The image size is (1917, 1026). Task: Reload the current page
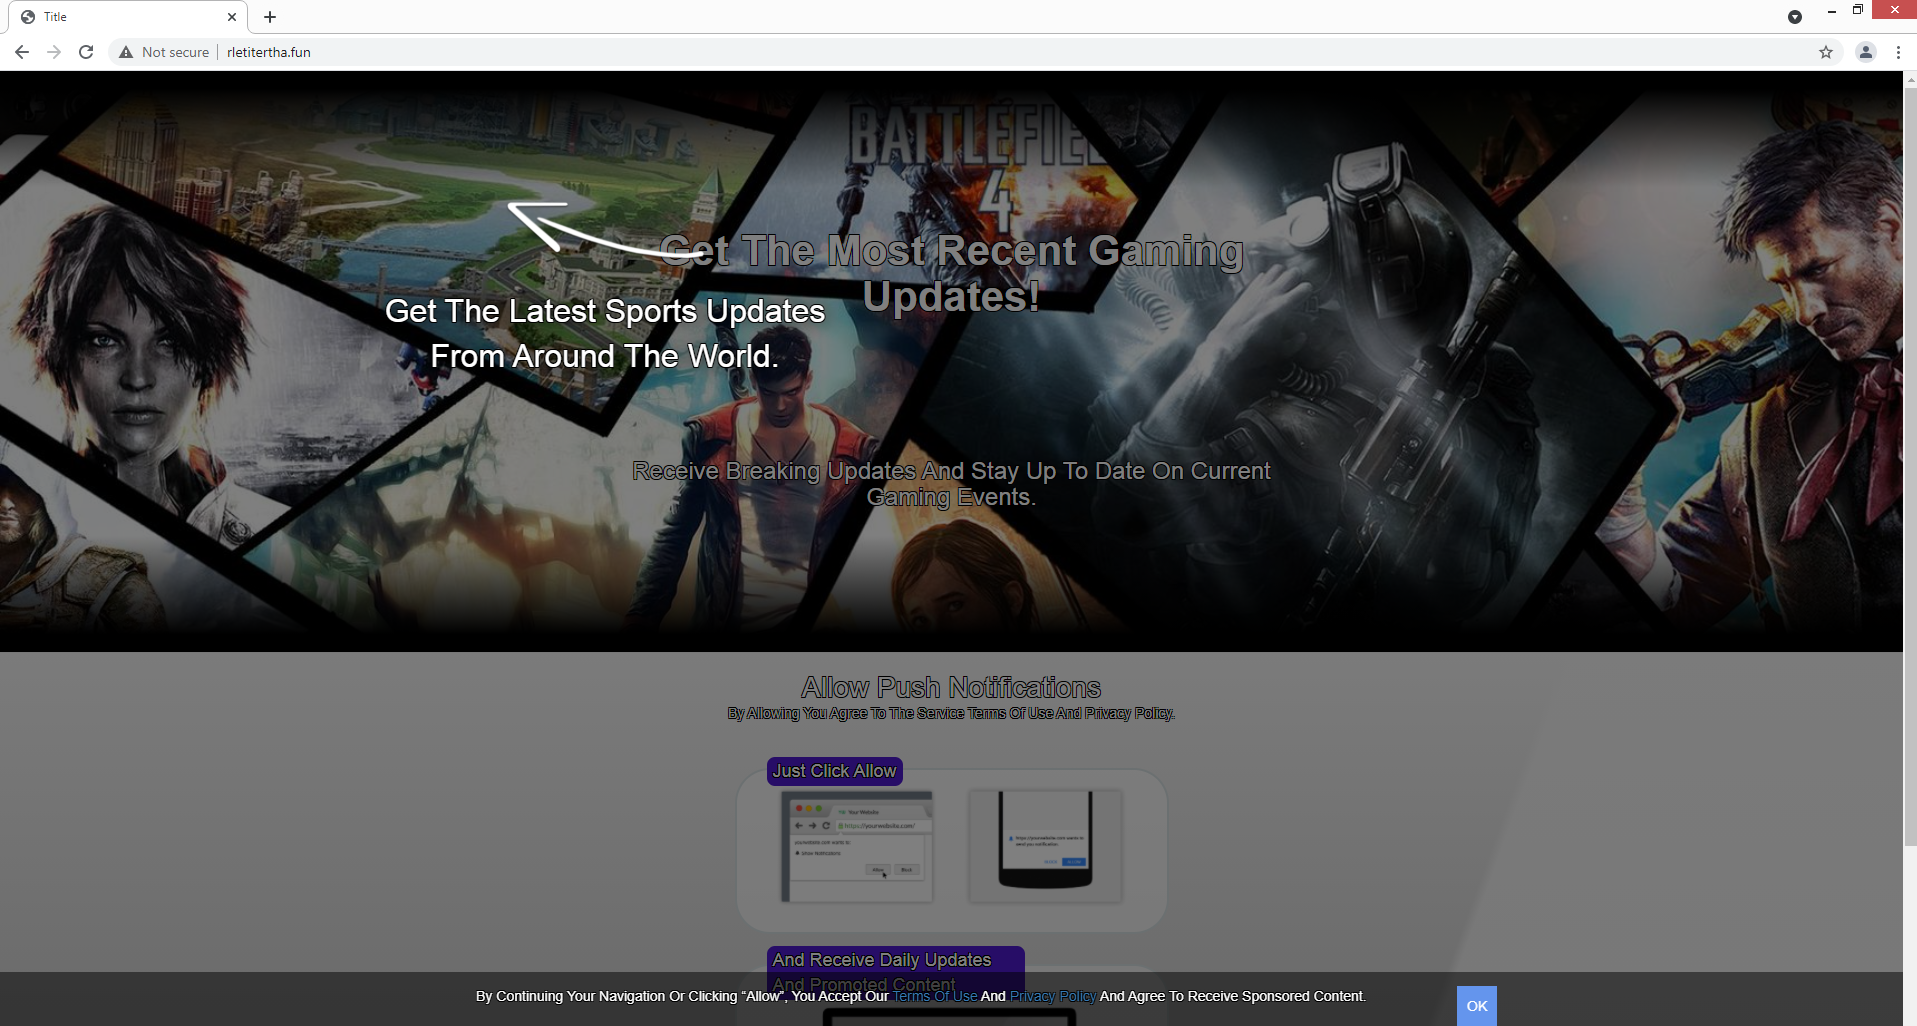[86, 52]
